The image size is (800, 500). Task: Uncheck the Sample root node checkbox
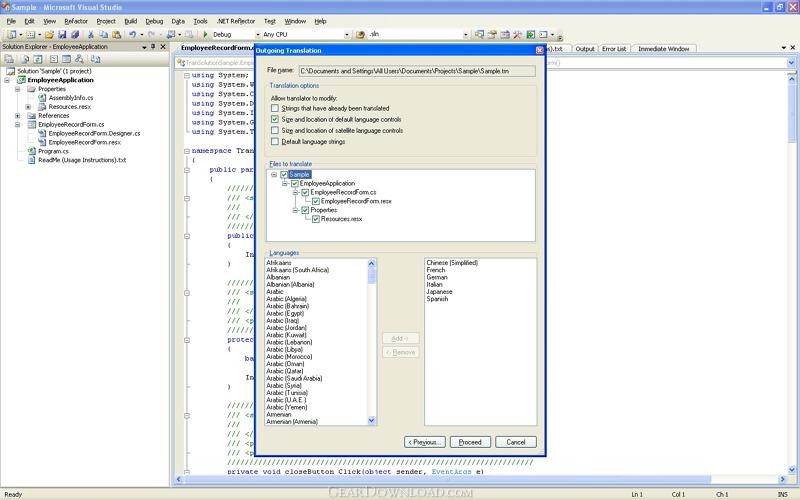(284, 174)
